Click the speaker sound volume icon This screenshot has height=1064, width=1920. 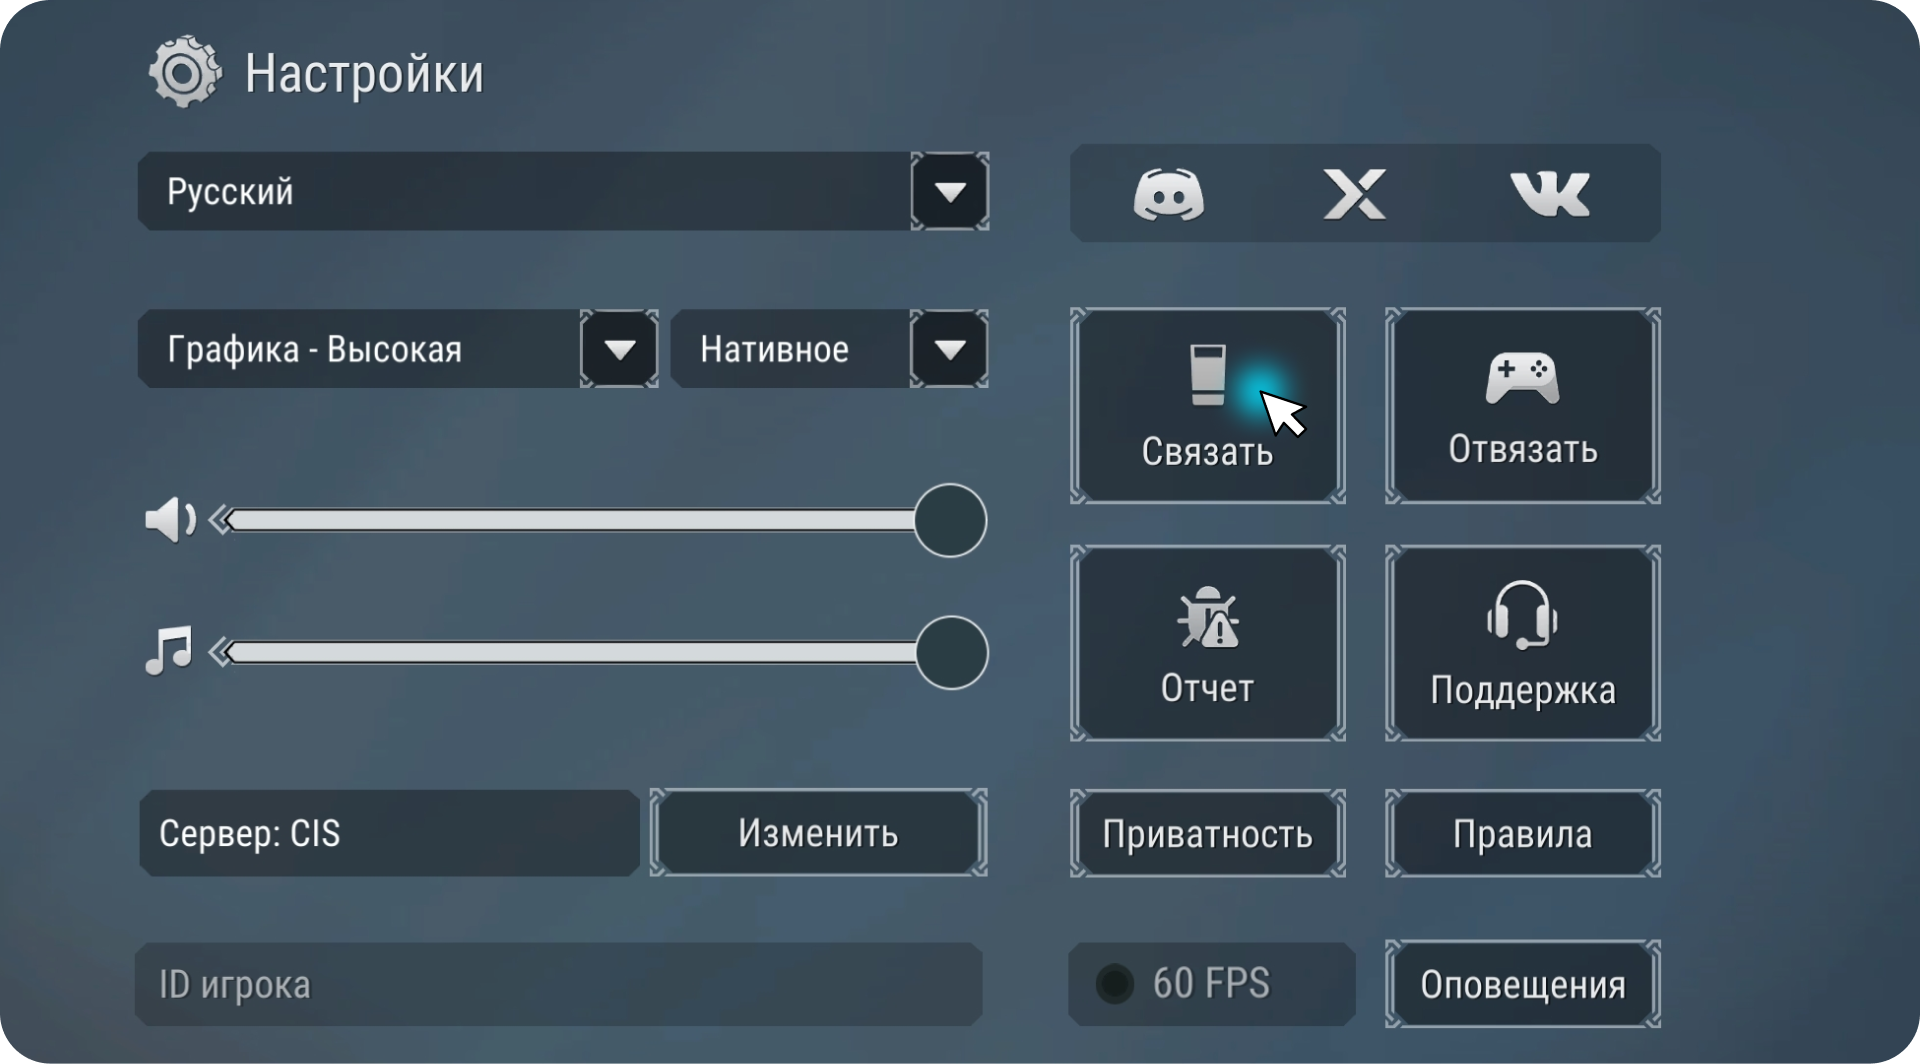click(x=170, y=520)
